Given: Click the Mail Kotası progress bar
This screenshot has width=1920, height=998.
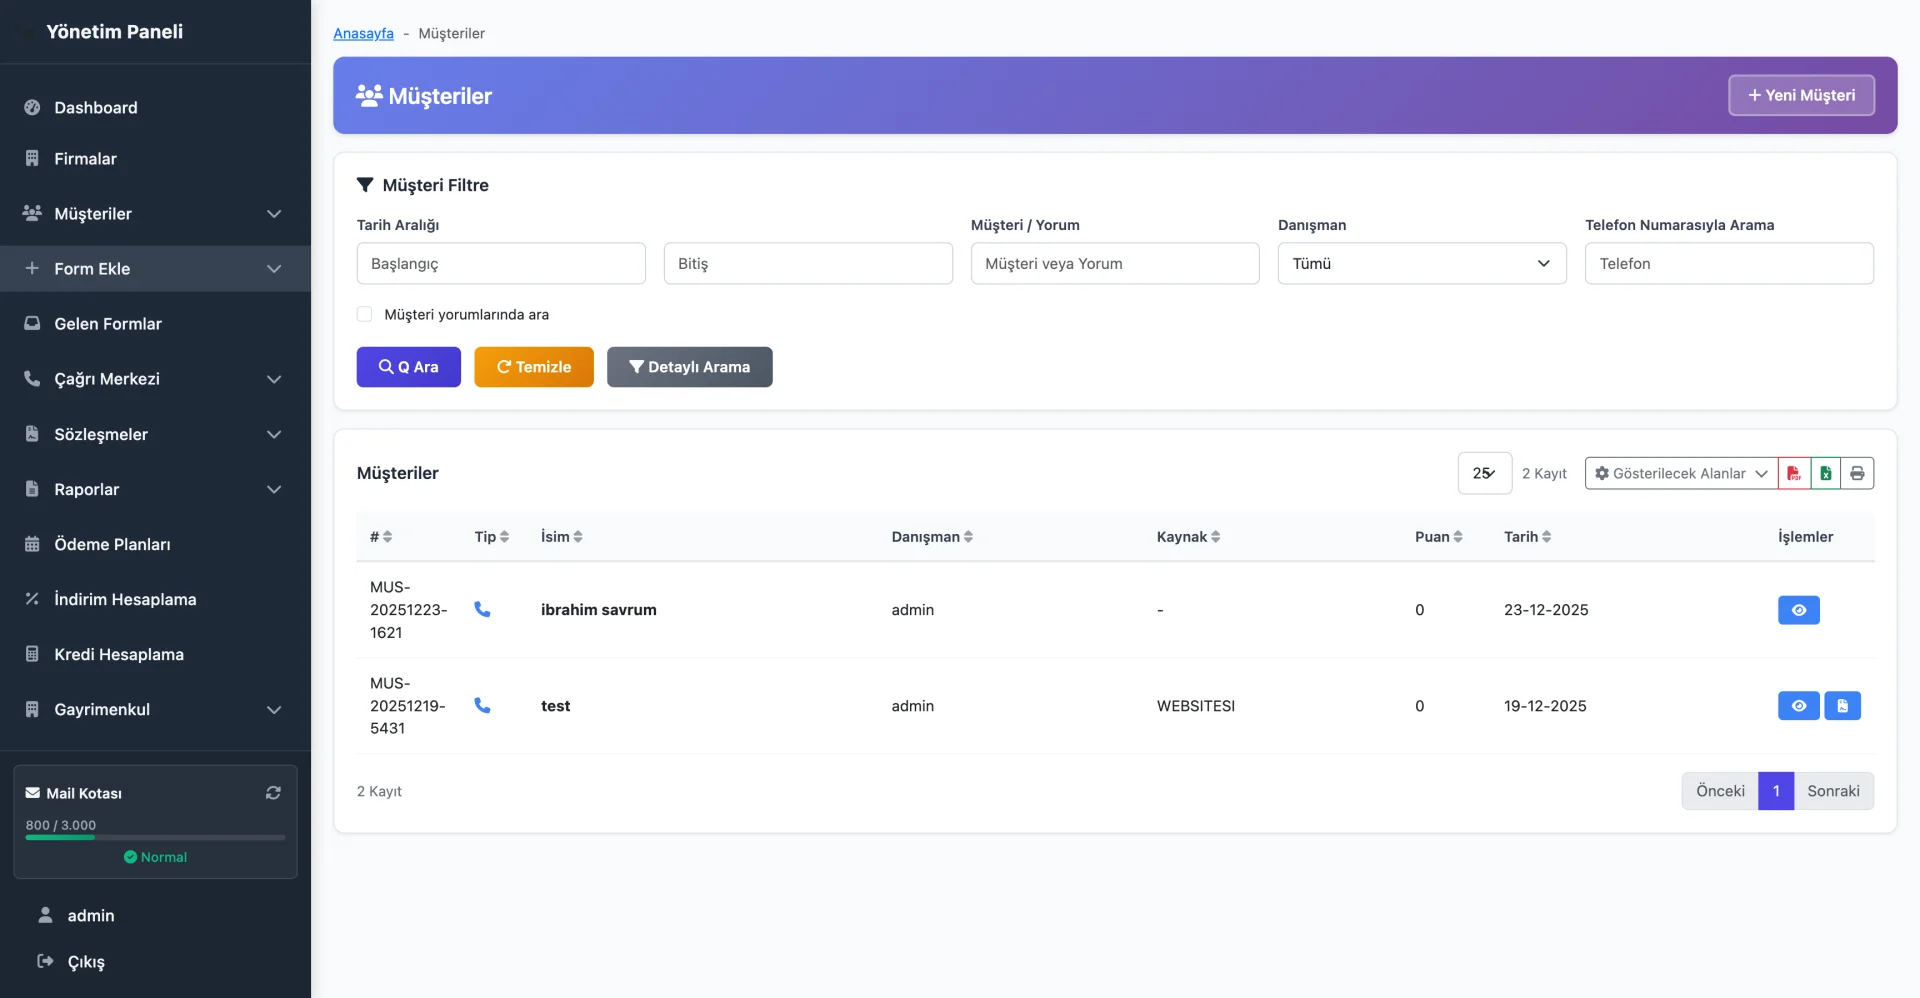Looking at the screenshot, I should (155, 838).
